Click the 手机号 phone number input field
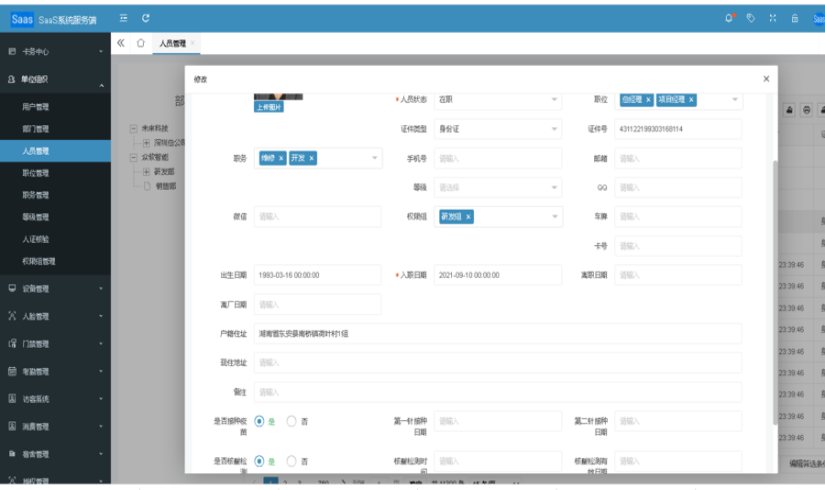The height and width of the screenshot is (490, 825). coord(498,158)
